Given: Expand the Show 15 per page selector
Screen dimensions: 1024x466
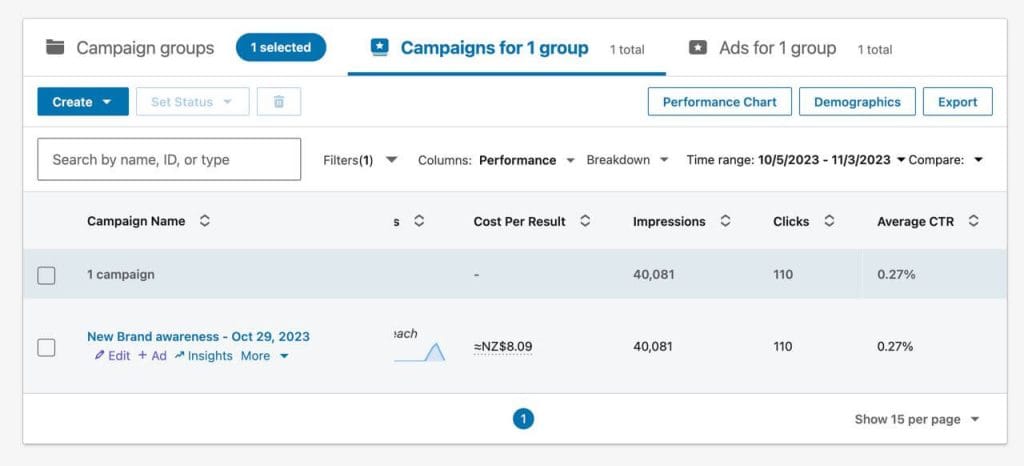Looking at the screenshot, I should 917,420.
